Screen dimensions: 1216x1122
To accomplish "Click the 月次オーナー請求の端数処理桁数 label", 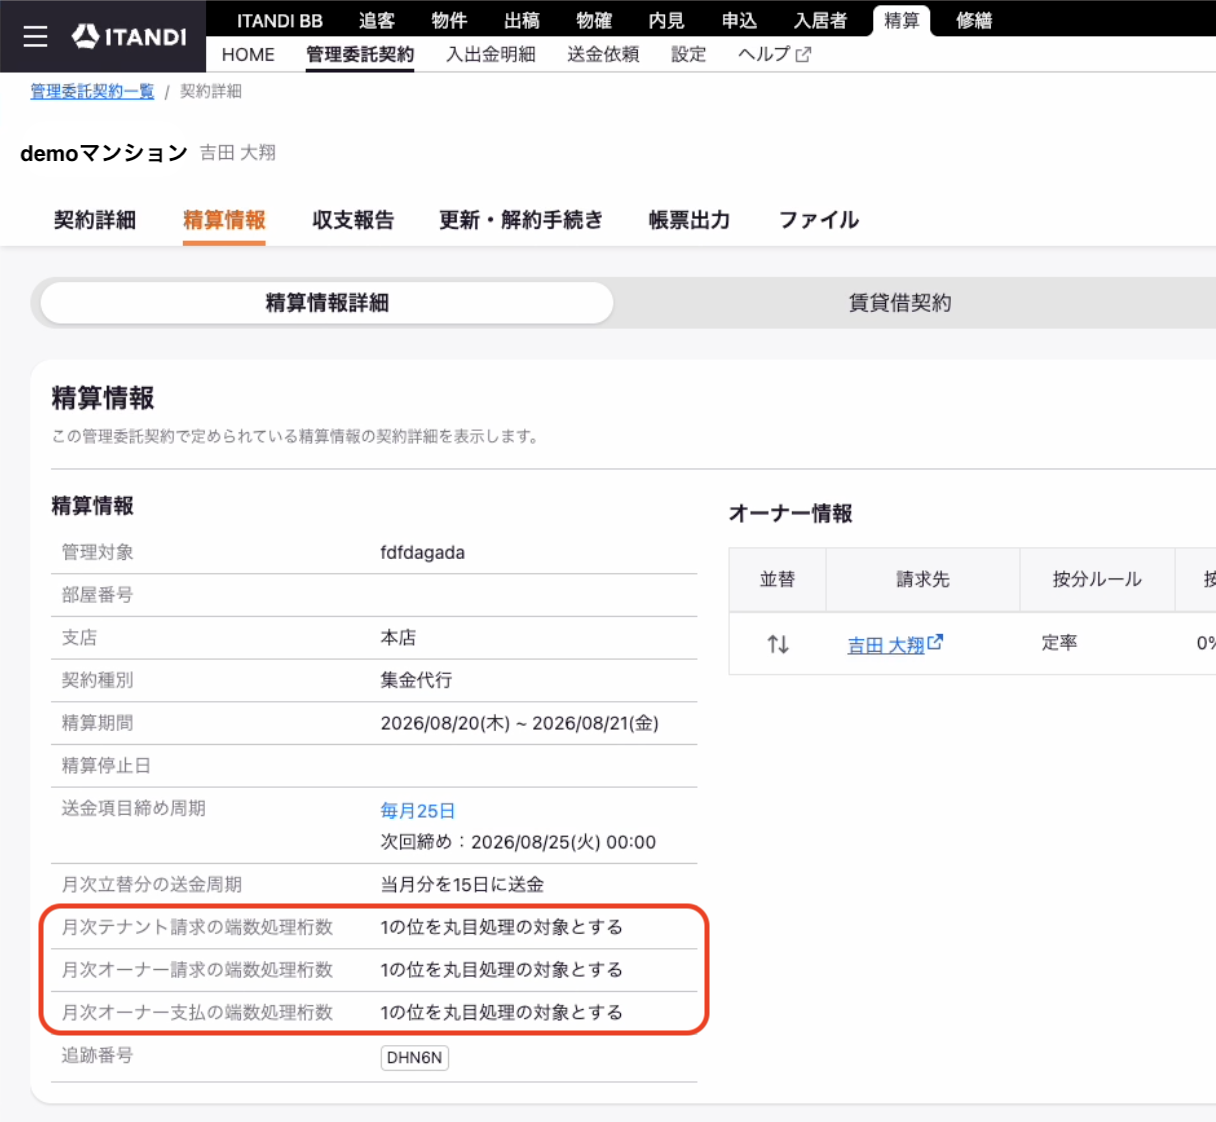I will [197, 970].
